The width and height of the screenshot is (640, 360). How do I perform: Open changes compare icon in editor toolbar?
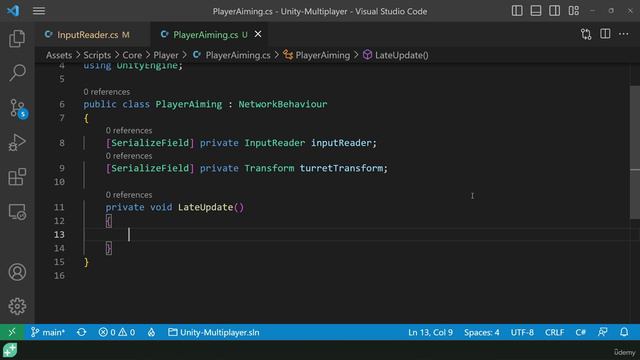click(586, 34)
